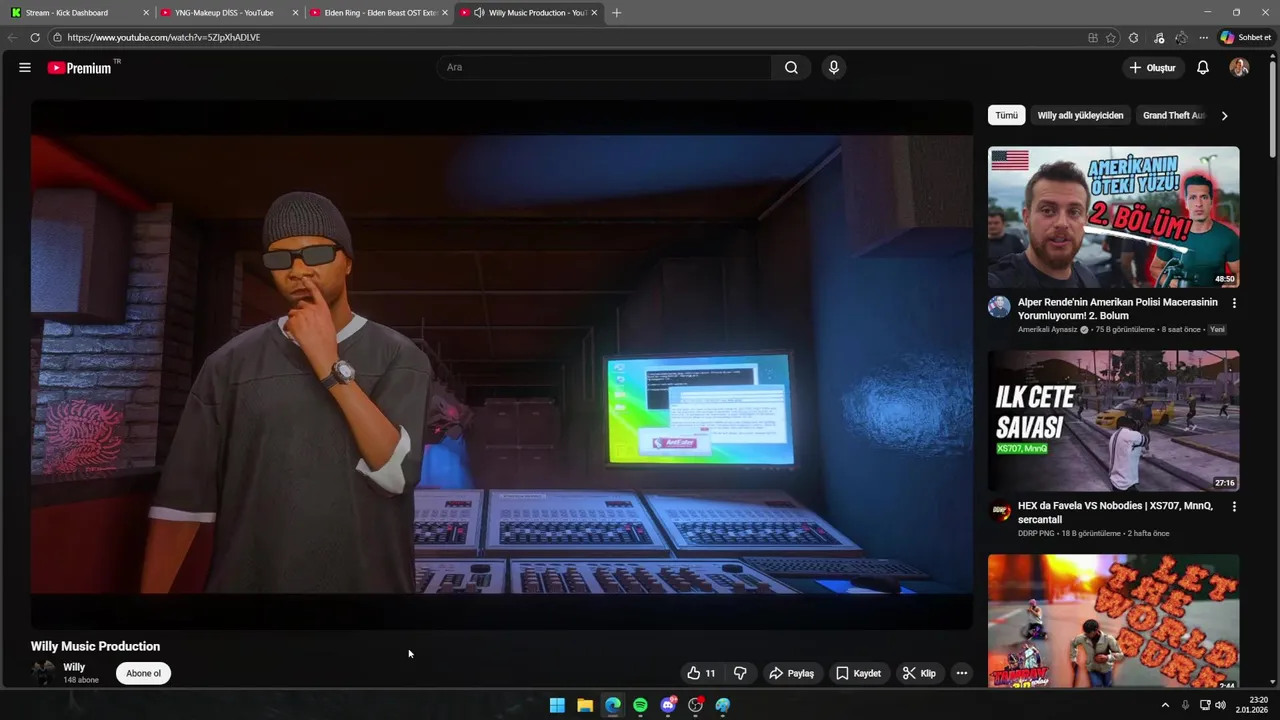The image size is (1280, 720).
Task: Close the Elden Ring browser tab
Action: [x=445, y=13]
